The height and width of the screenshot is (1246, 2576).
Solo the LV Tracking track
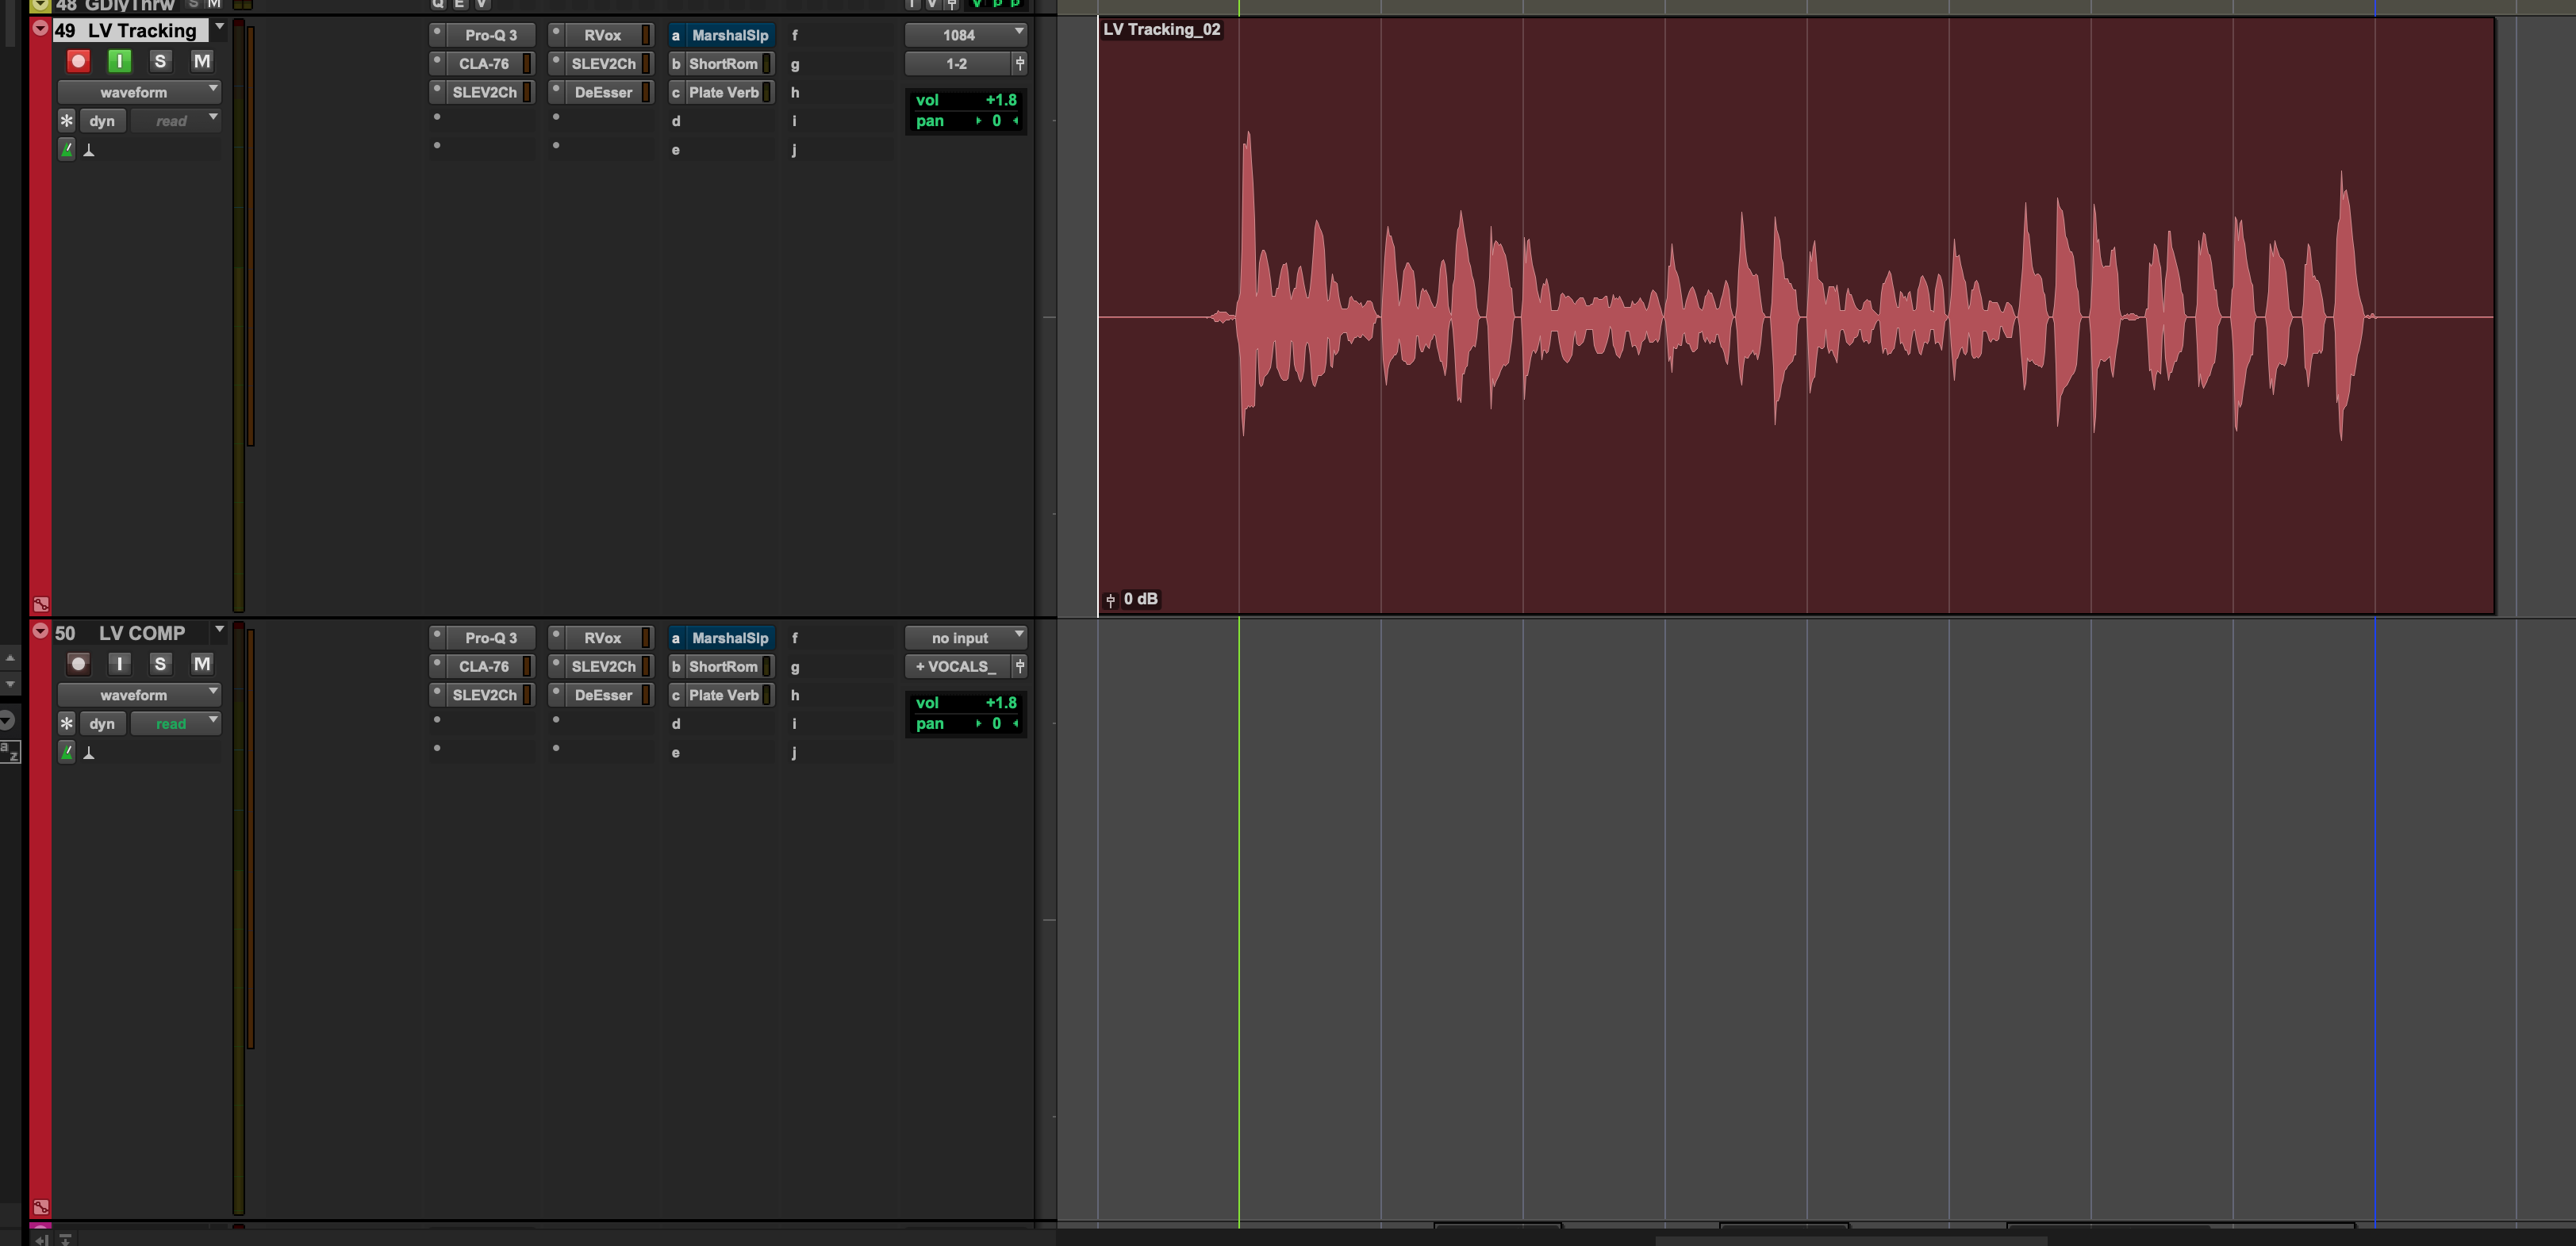tap(160, 61)
